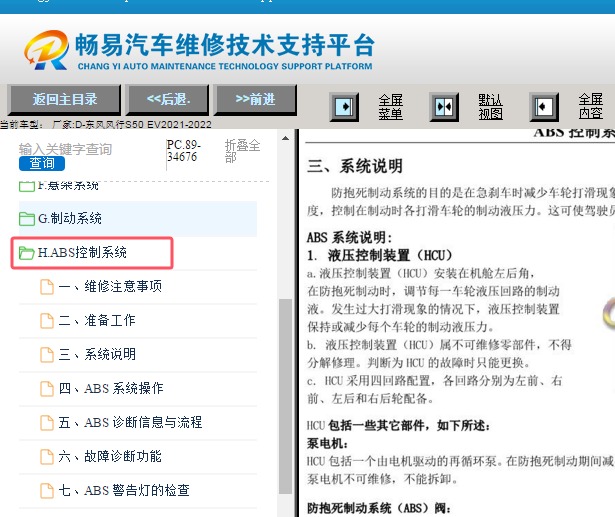The height and width of the screenshot is (517, 615).
Task: Focus the 输入关键字查询 keyword field
Action: [66, 149]
